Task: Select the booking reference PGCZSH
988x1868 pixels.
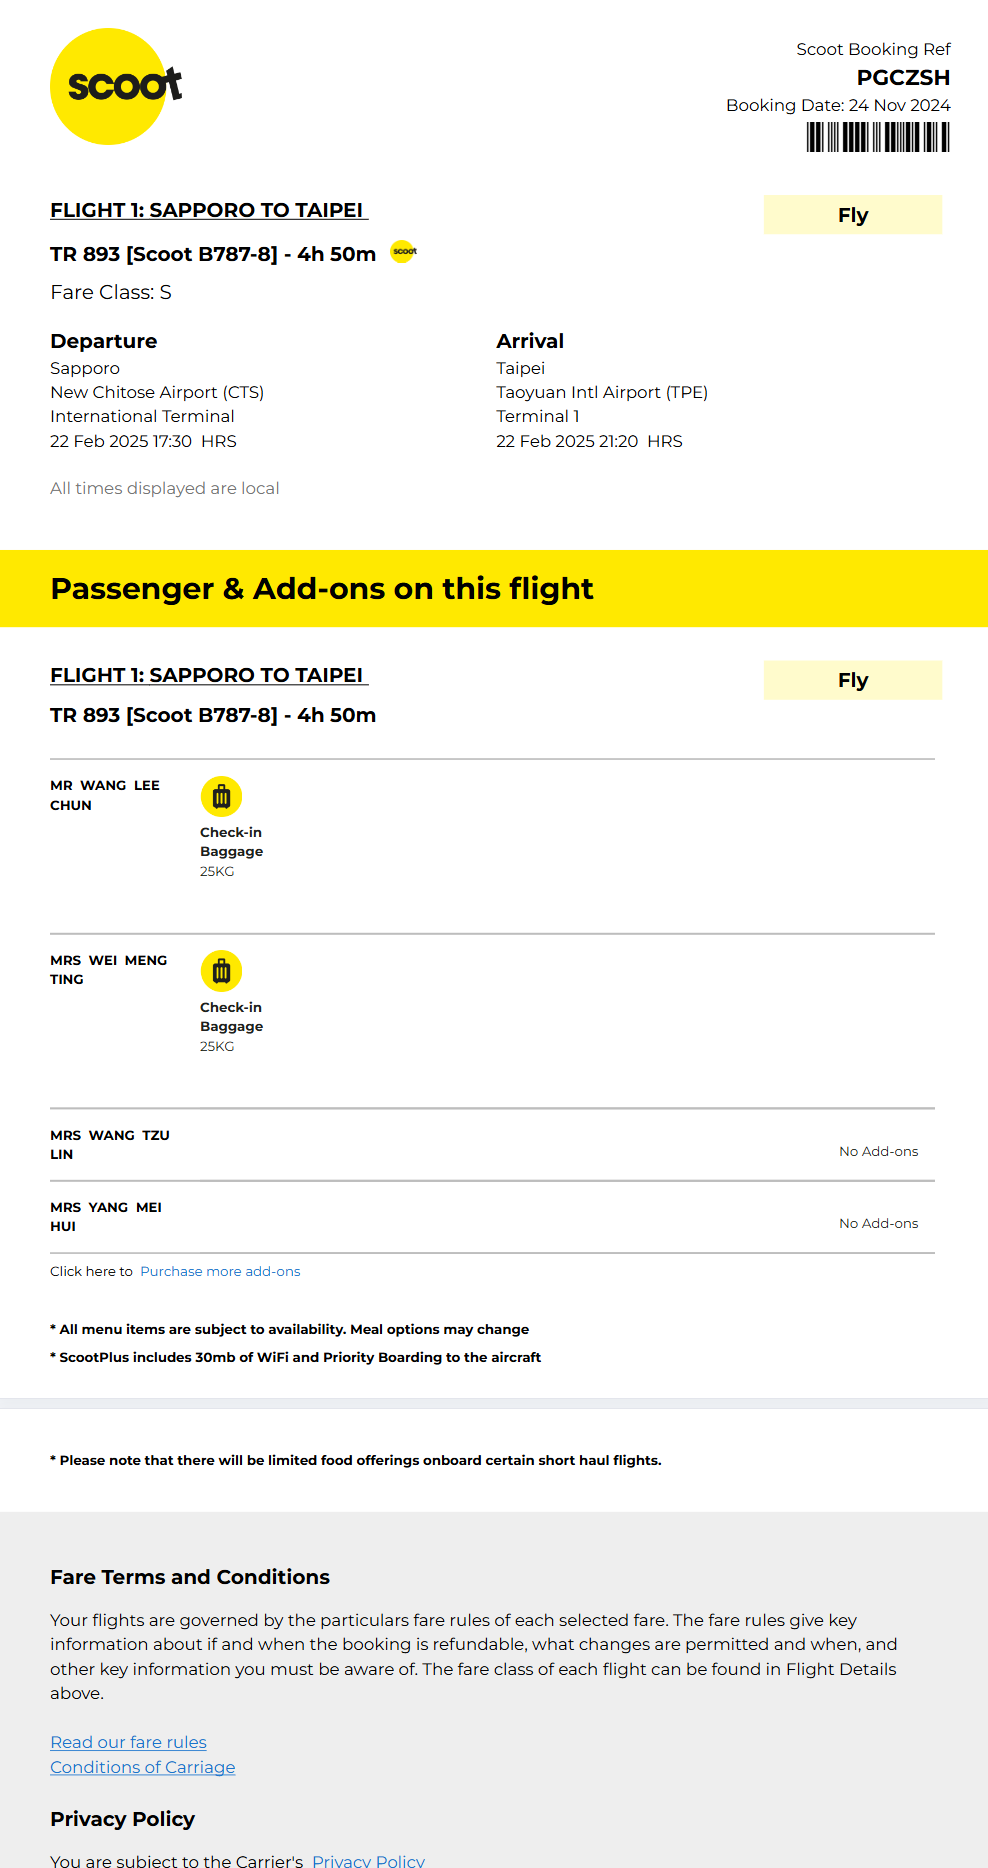Action: tap(903, 78)
